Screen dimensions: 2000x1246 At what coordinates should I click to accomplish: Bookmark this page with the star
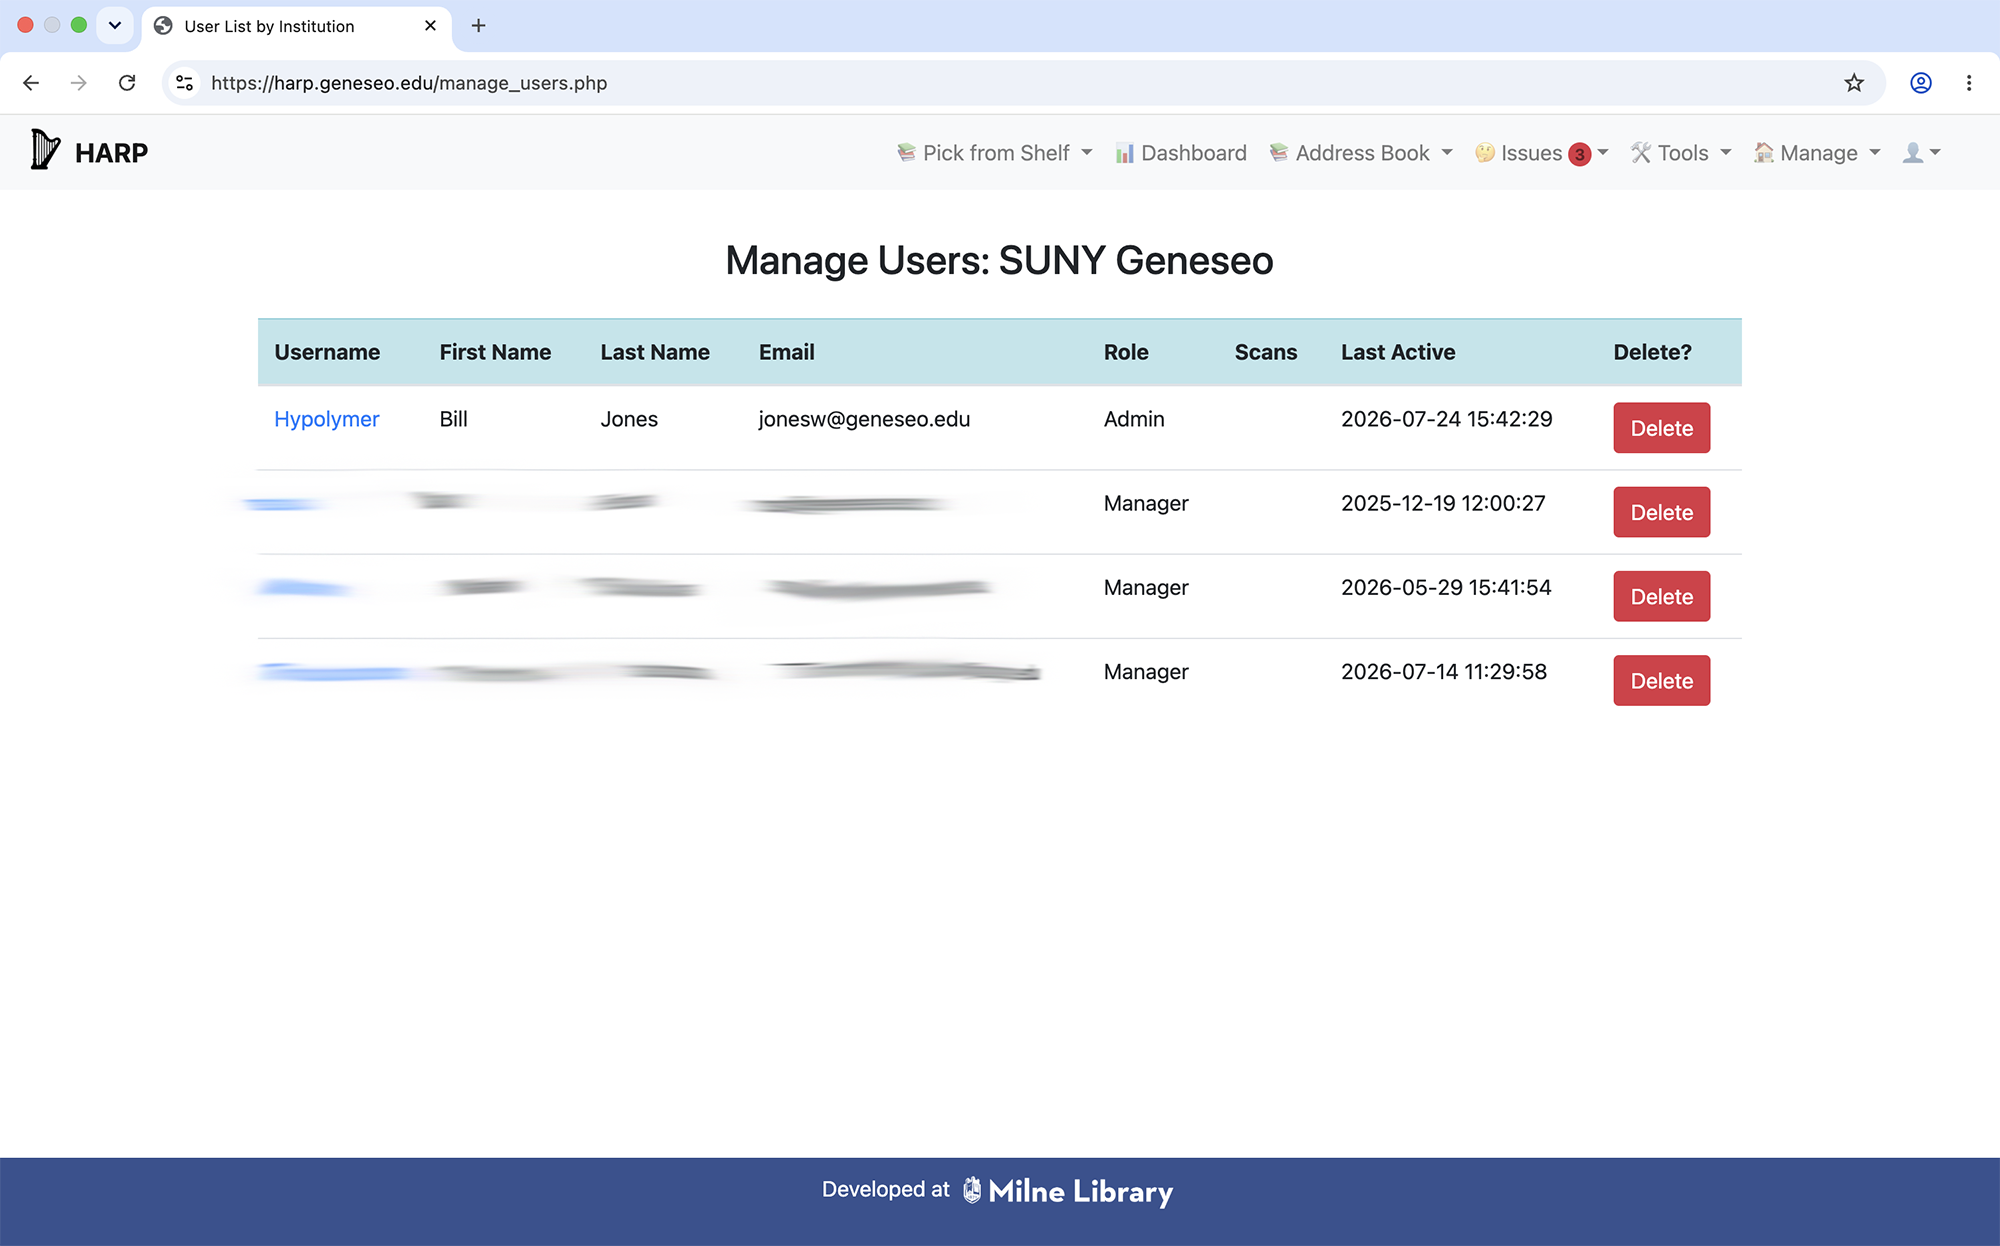[x=1854, y=83]
